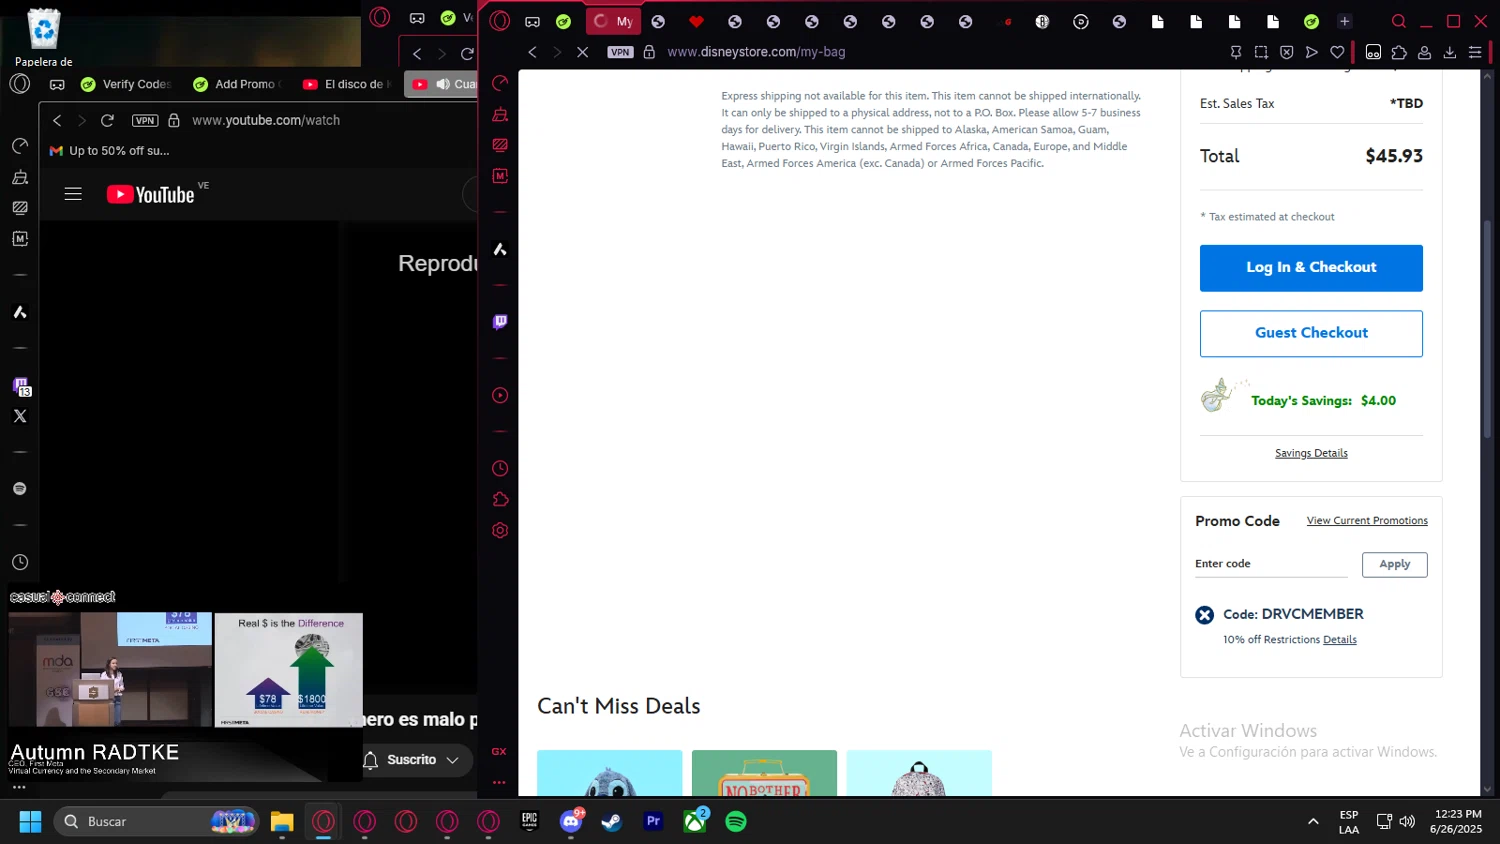Open Spotify from the taskbar
Screen dimensions: 1500x844
tap(736, 822)
